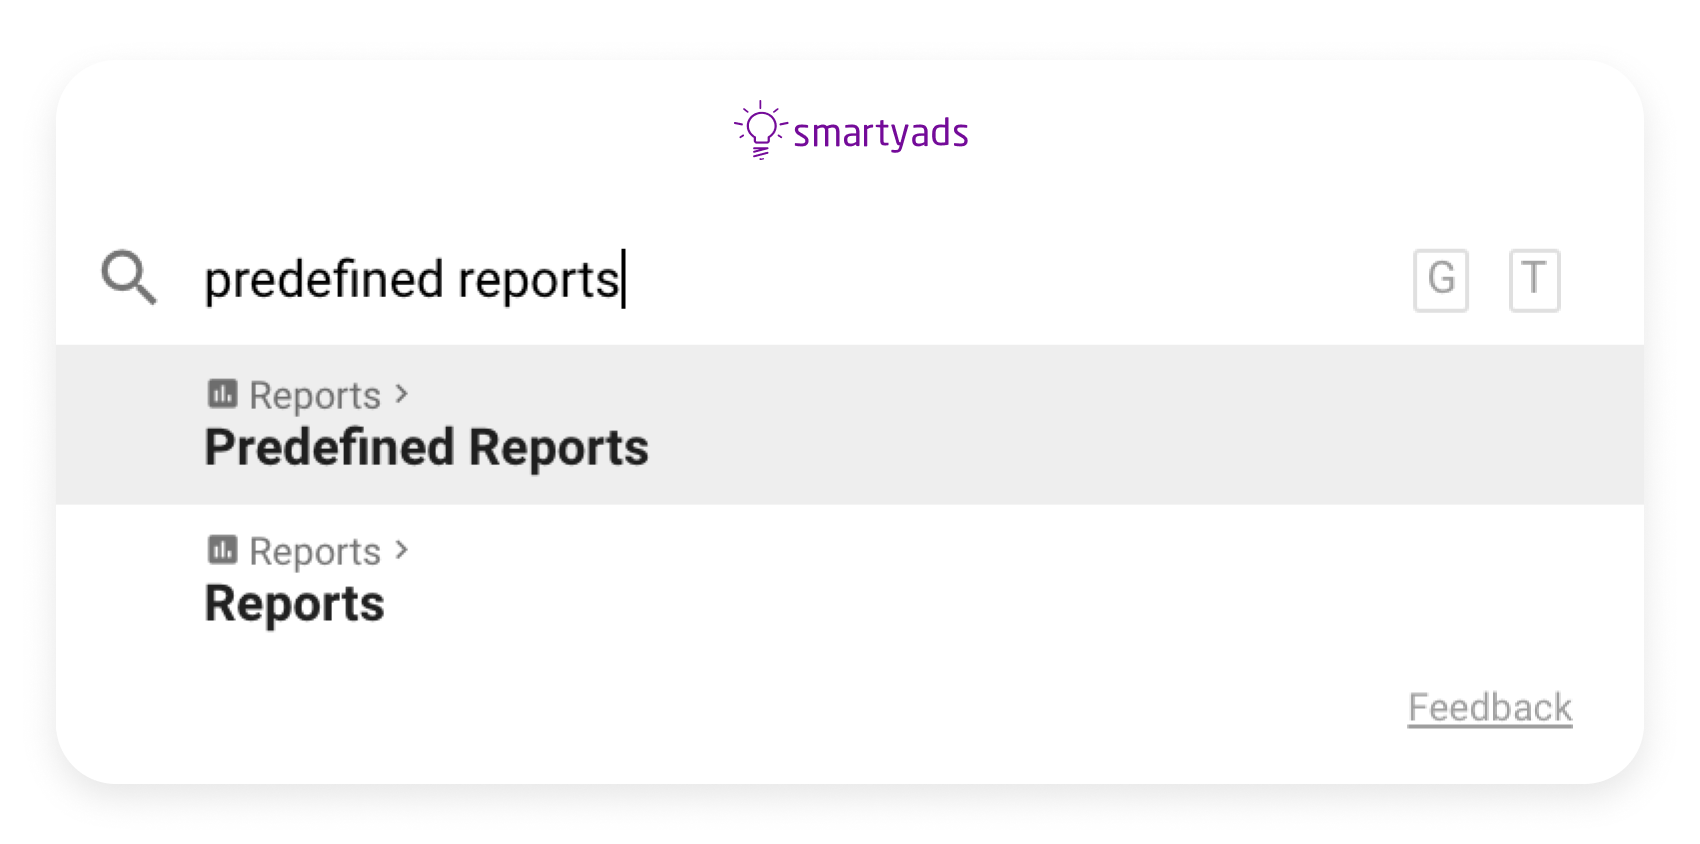Open the Predefined Reports search result
The height and width of the screenshot is (844, 1700).
426,447
